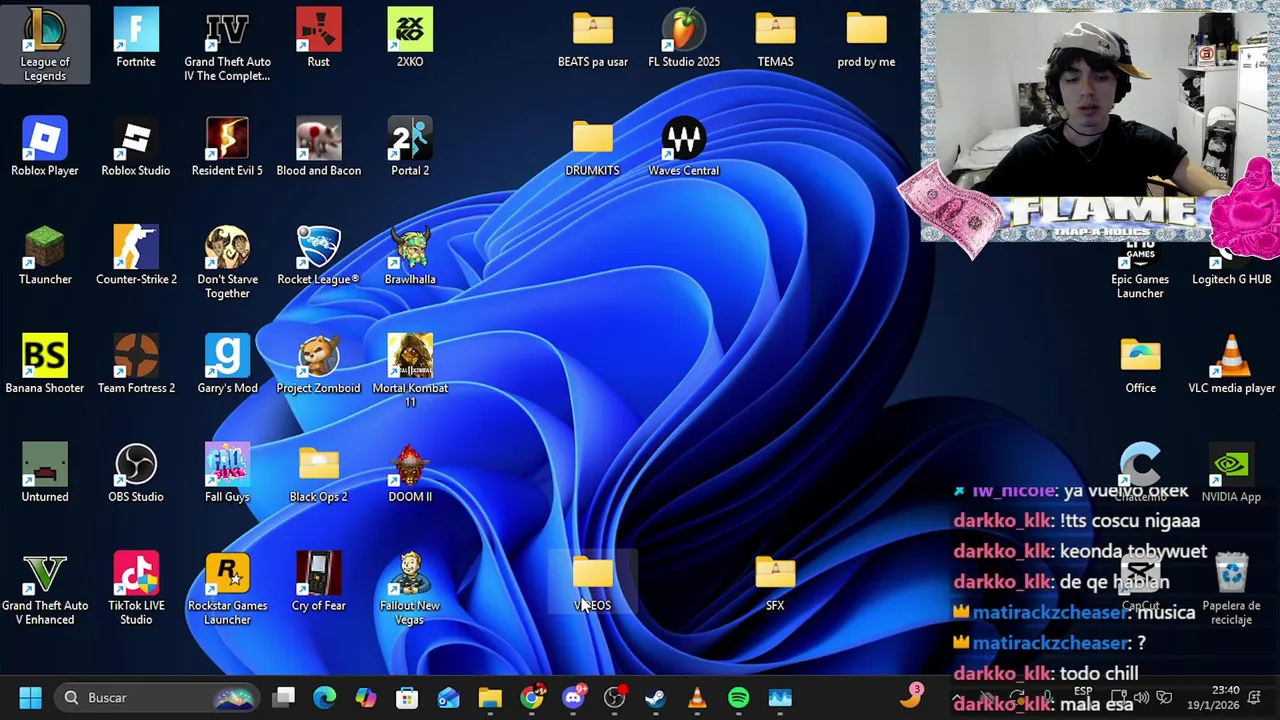Click the ESP language indicator in the tray

pyautogui.click(x=1083, y=691)
